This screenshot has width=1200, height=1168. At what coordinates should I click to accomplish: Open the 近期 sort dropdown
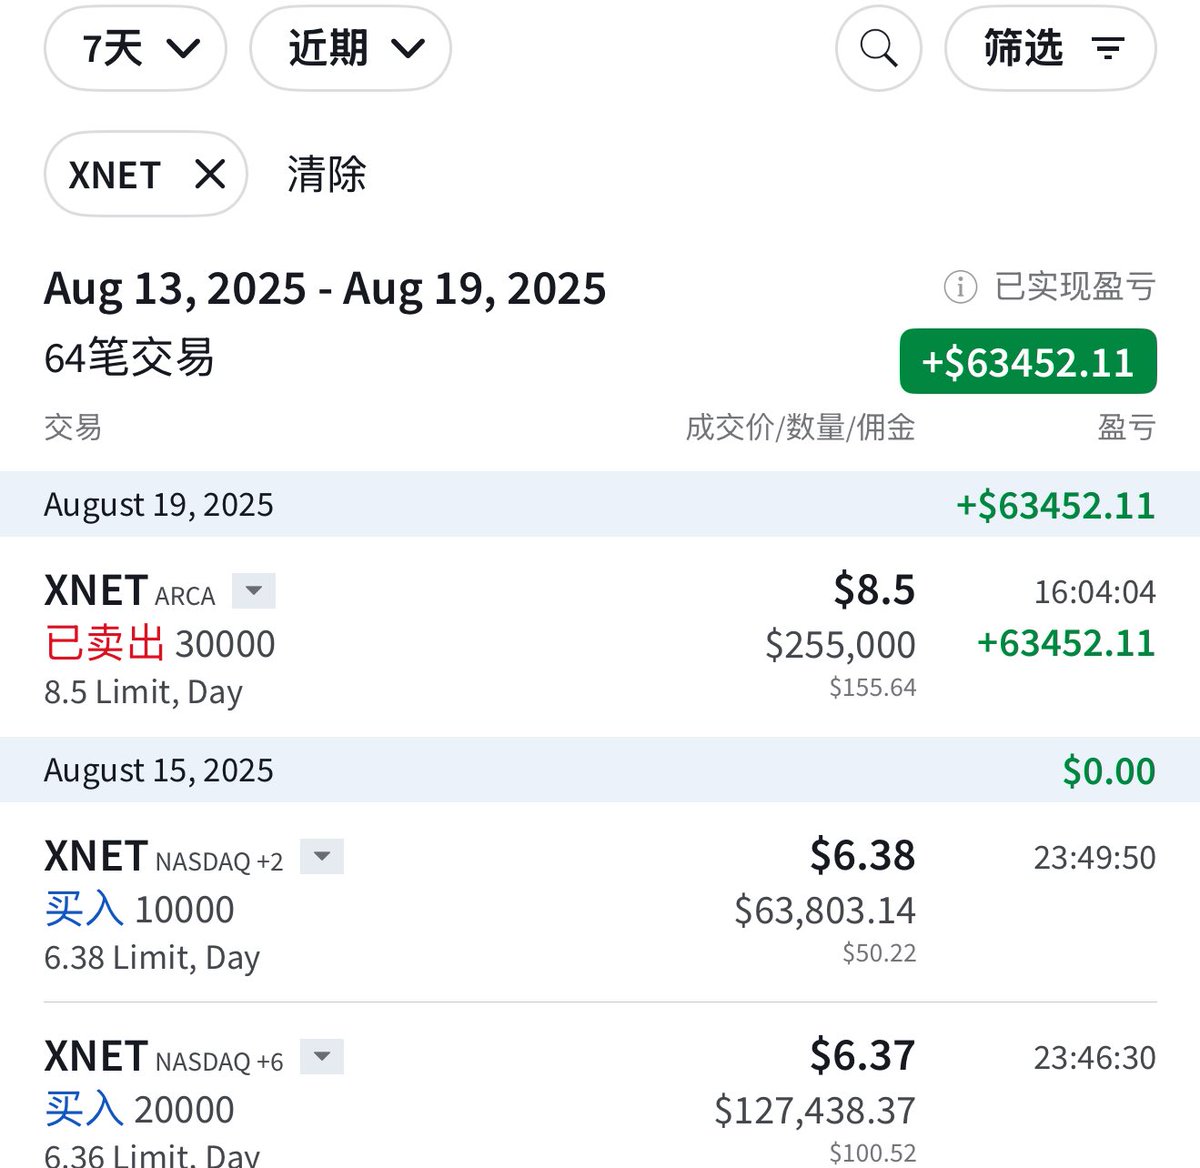pos(350,48)
